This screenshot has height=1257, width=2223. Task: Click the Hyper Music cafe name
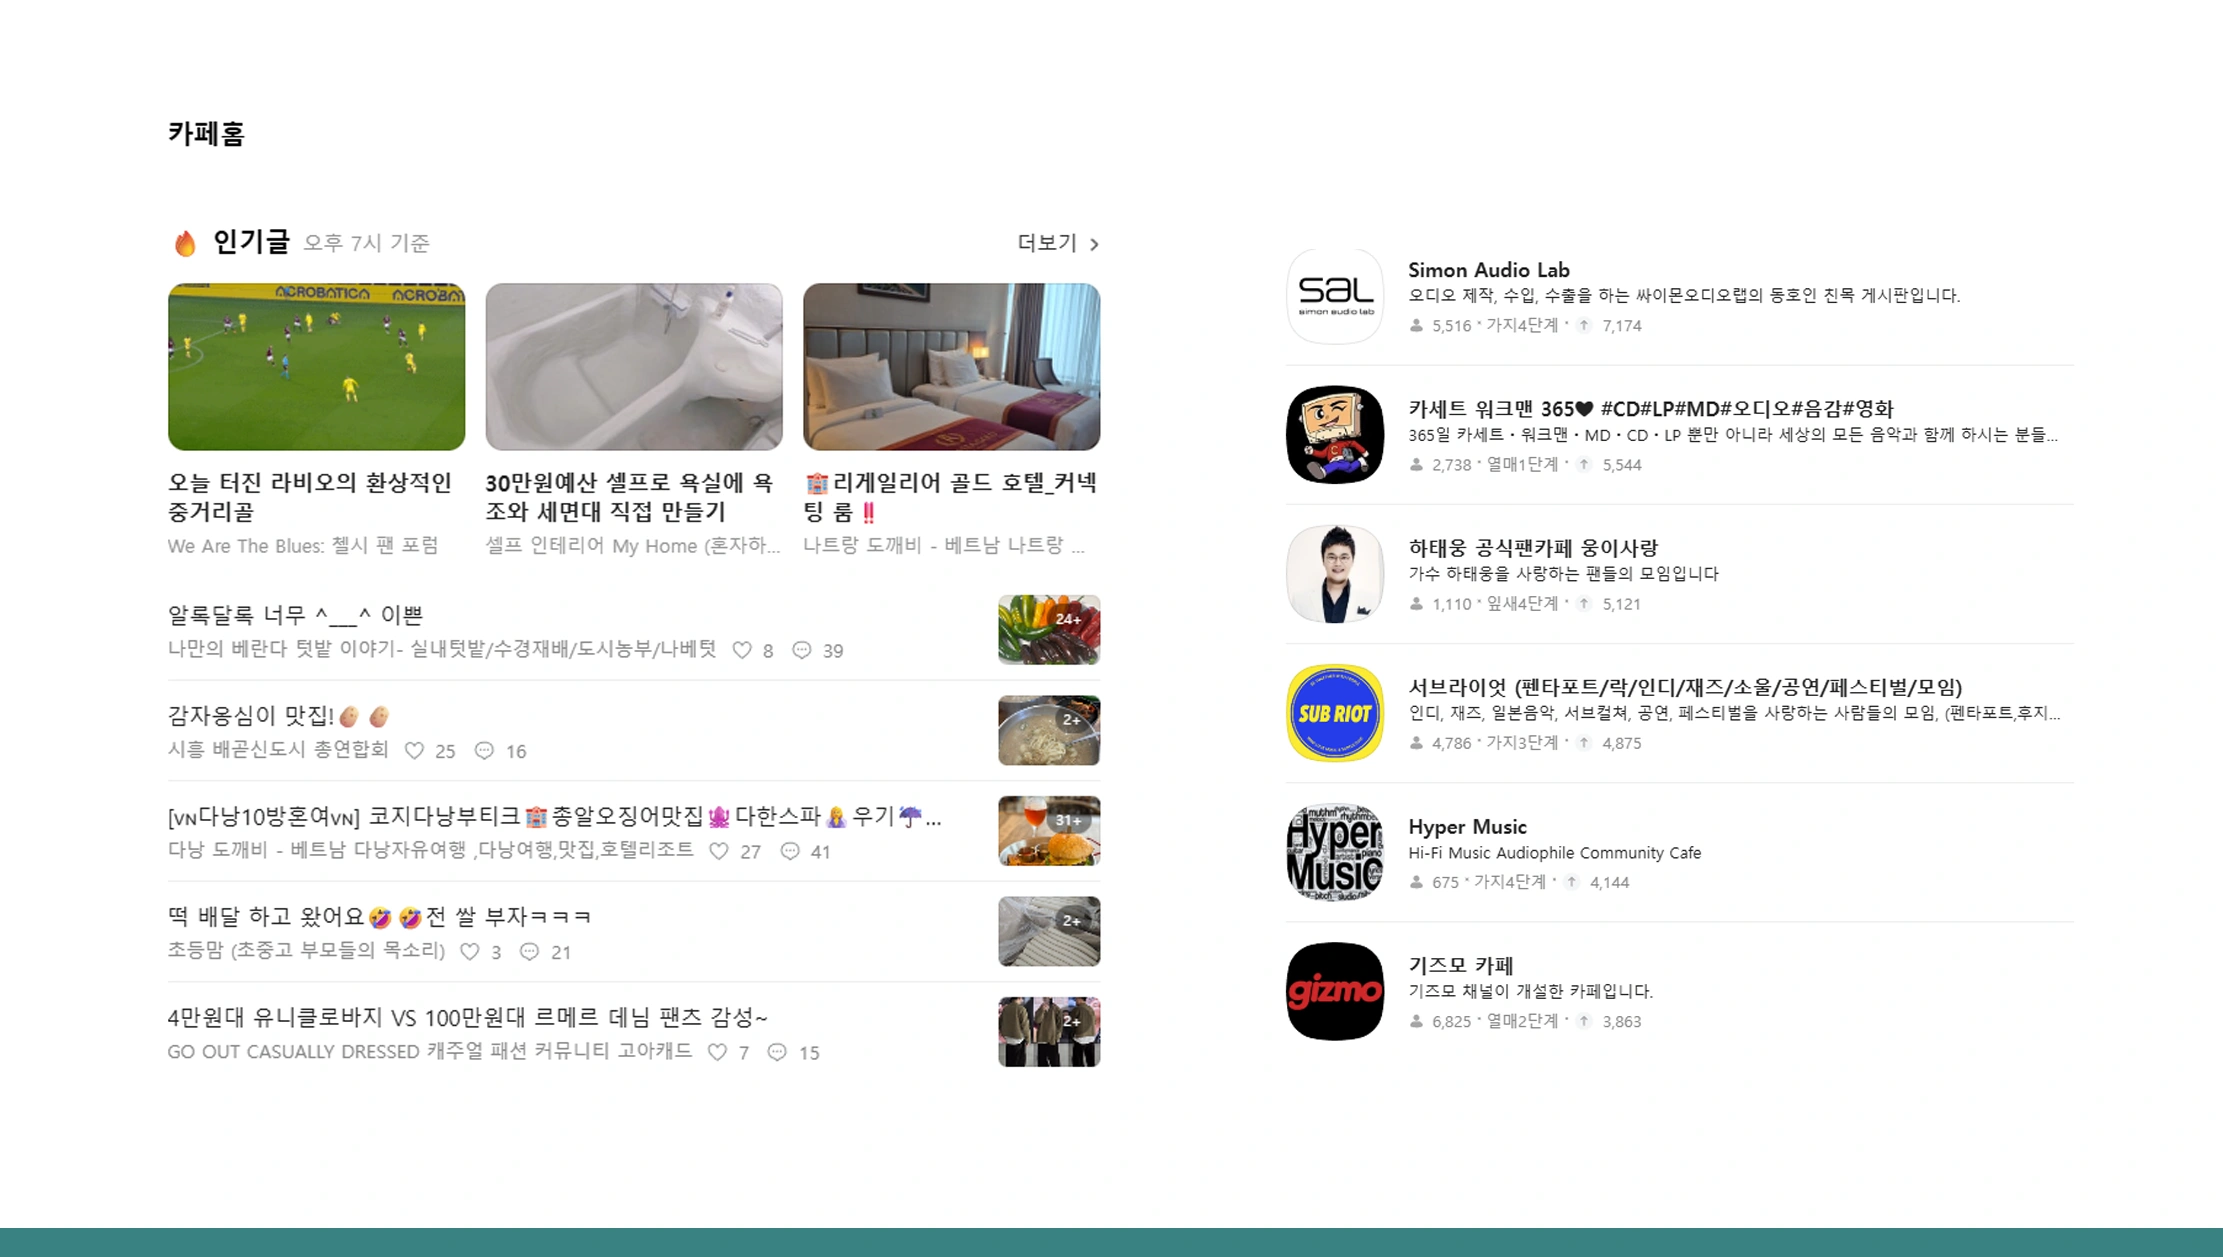point(1466,827)
